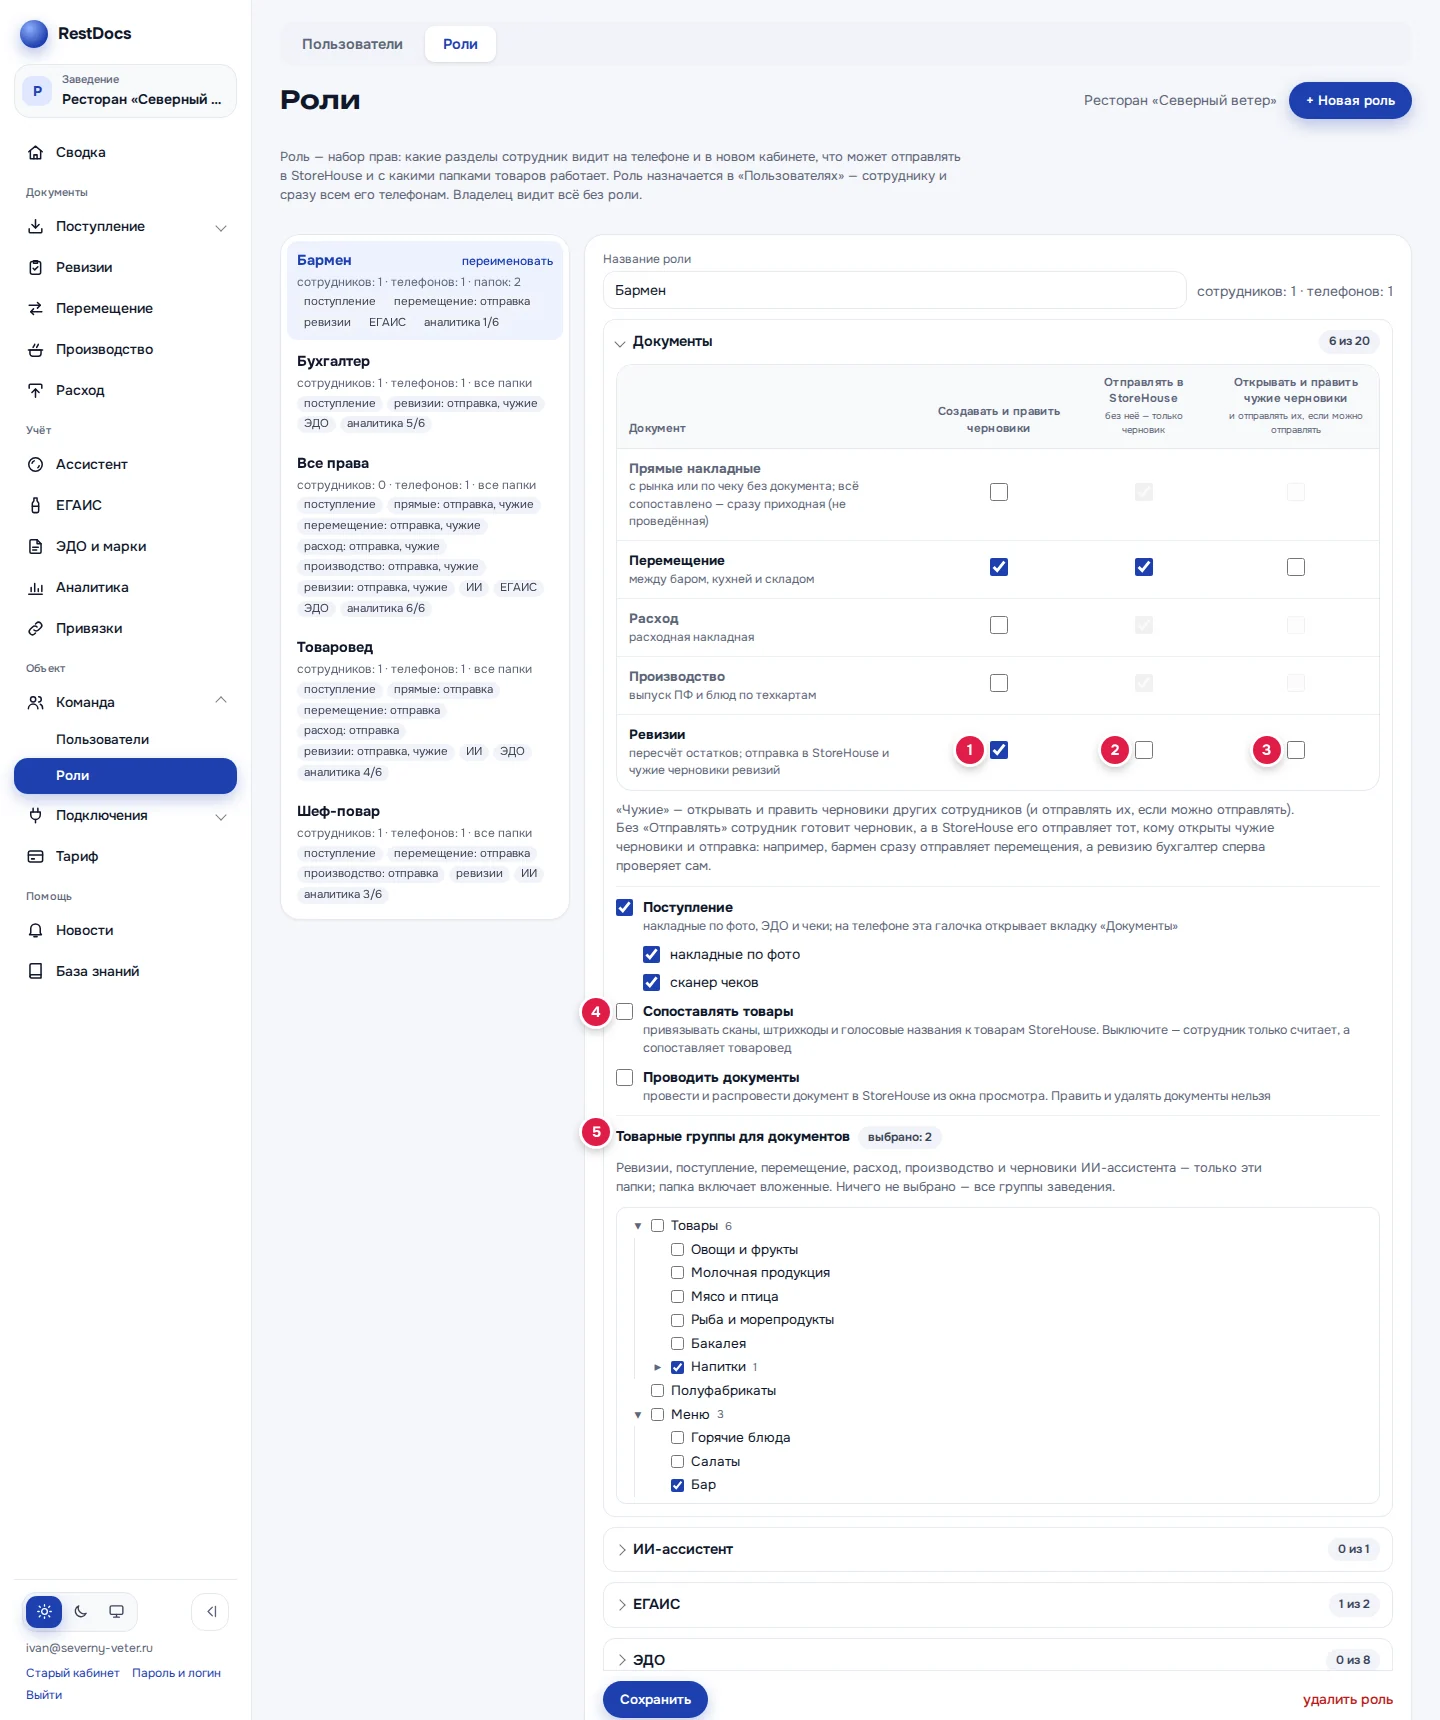Open the Пароль и логин link
Image resolution: width=1440 pixels, height=1720 pixels.
[x=176, y=1673]
